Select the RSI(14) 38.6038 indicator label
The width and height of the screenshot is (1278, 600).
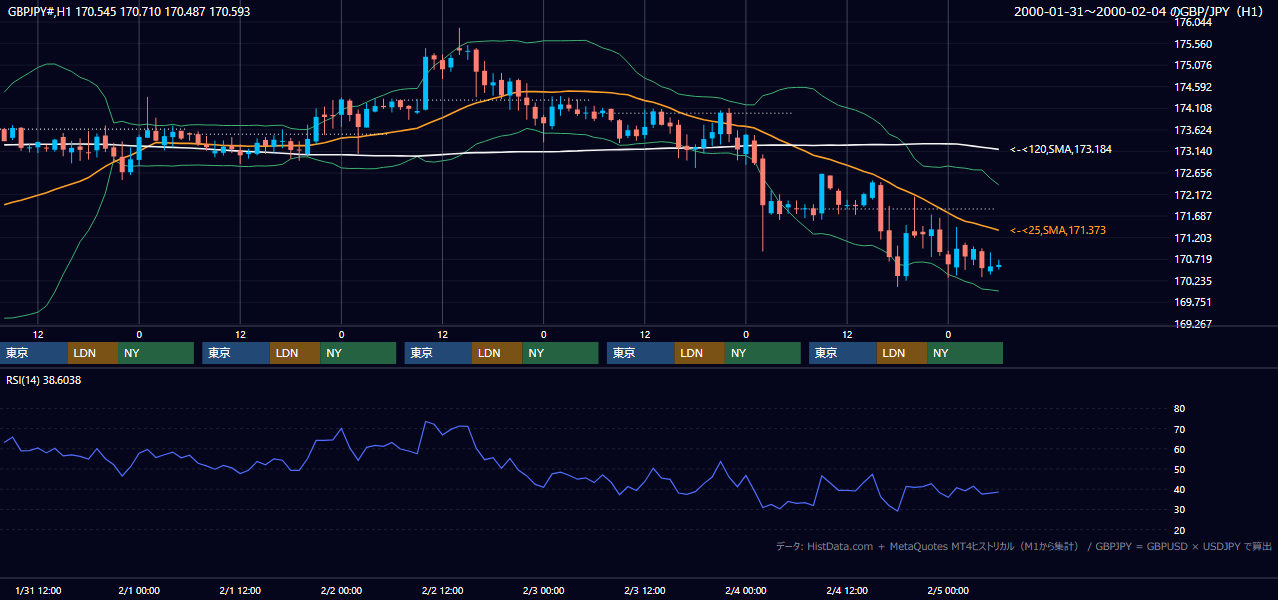click(x=44, y=380)
